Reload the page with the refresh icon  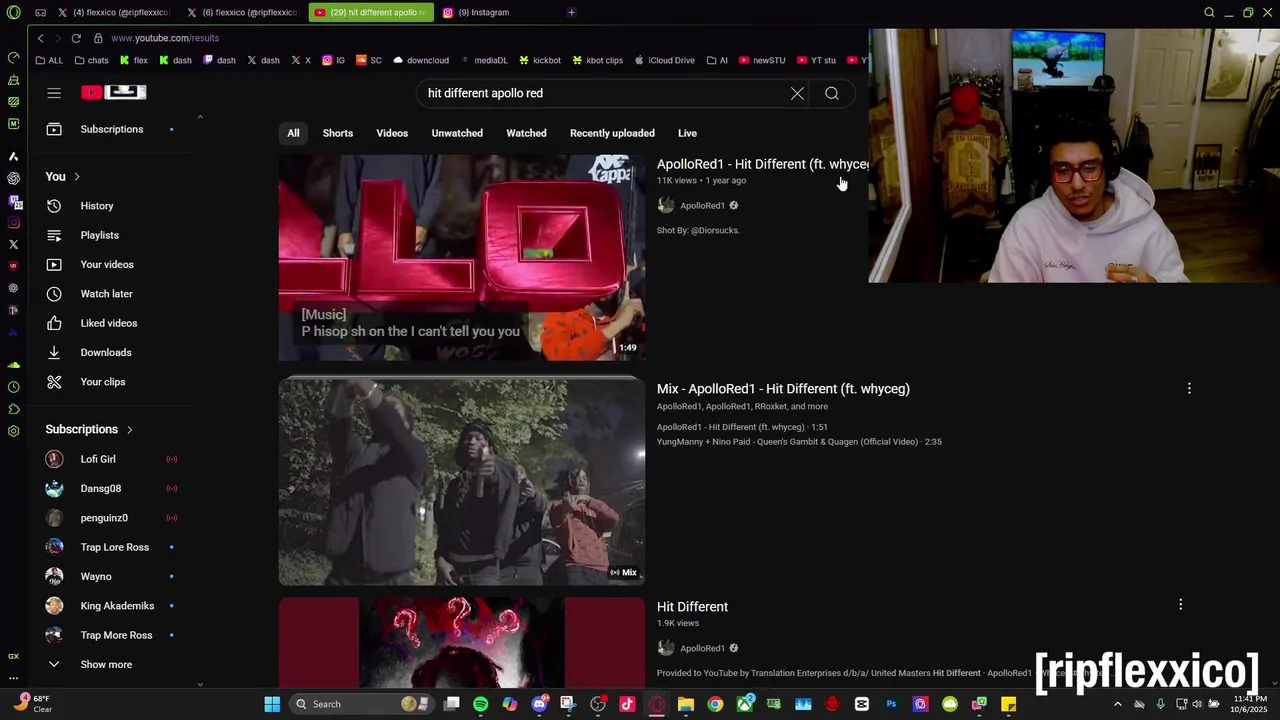[x=76, y=38]
